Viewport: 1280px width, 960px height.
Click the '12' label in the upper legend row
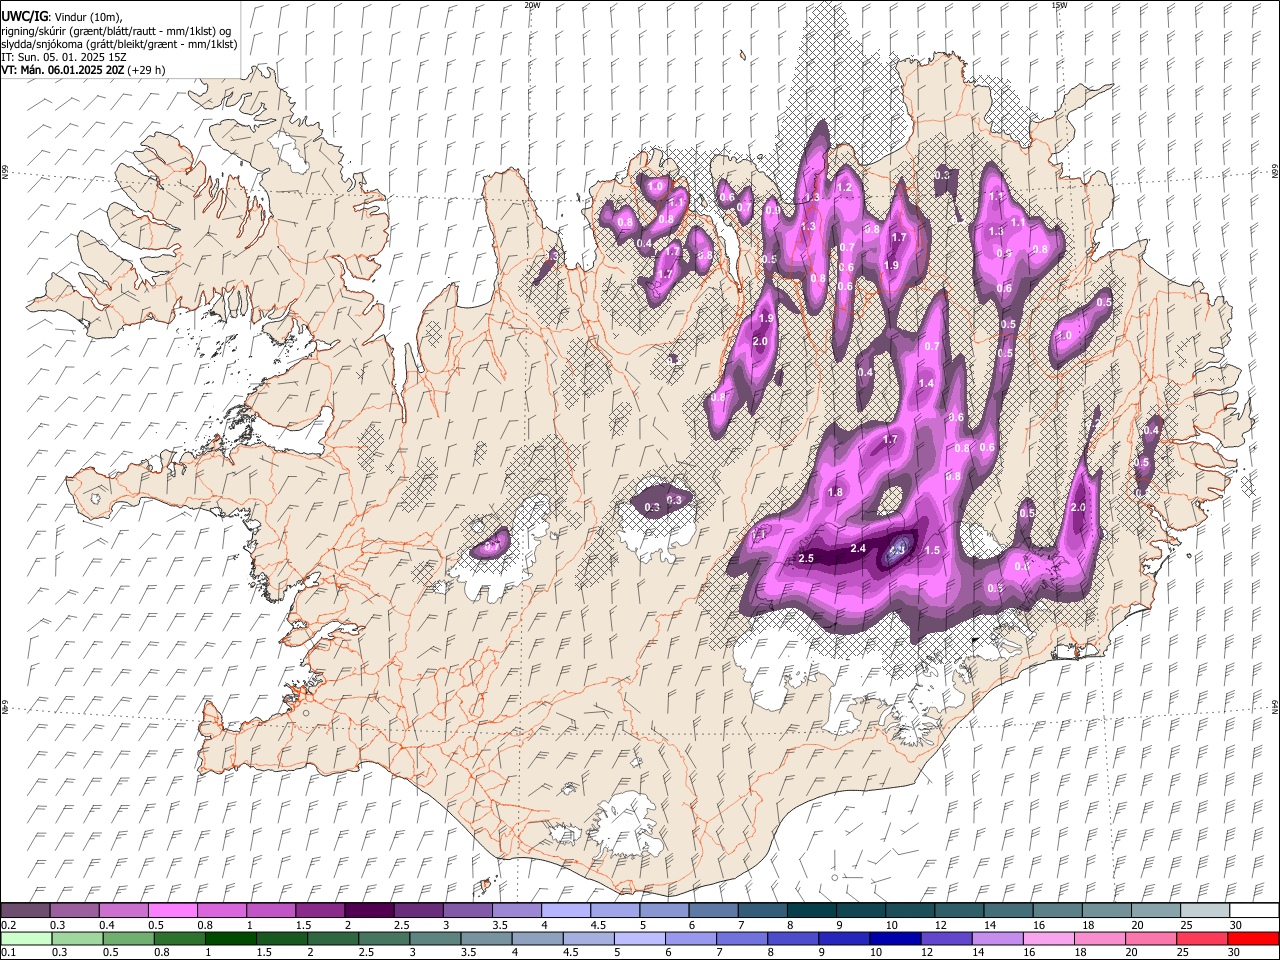tap(941, 925)
